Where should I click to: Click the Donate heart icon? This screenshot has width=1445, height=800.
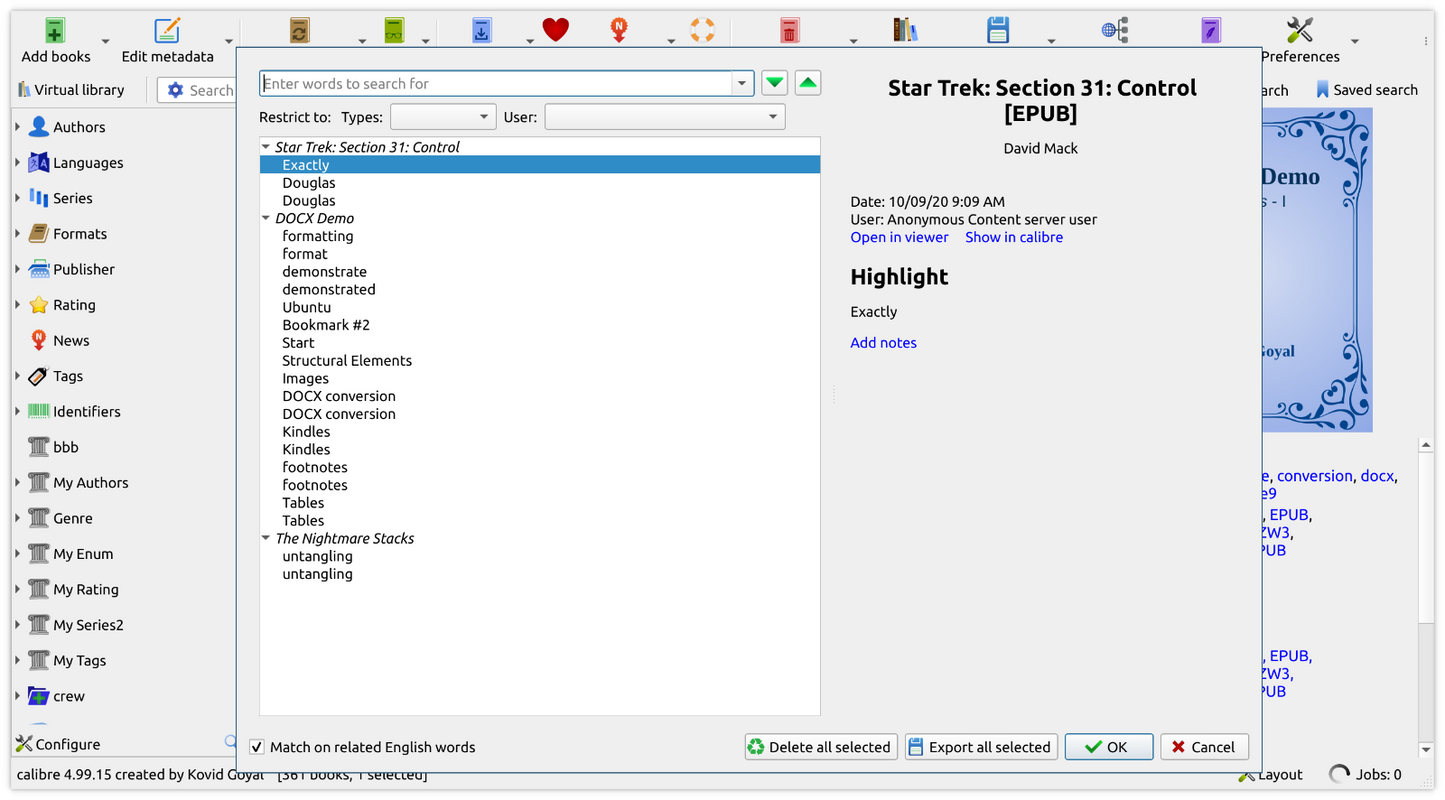[x=556, y=29]
